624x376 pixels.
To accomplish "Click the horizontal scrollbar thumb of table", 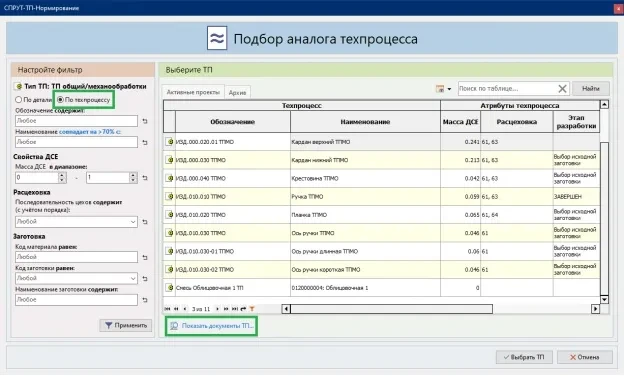I will coord(391,309).
